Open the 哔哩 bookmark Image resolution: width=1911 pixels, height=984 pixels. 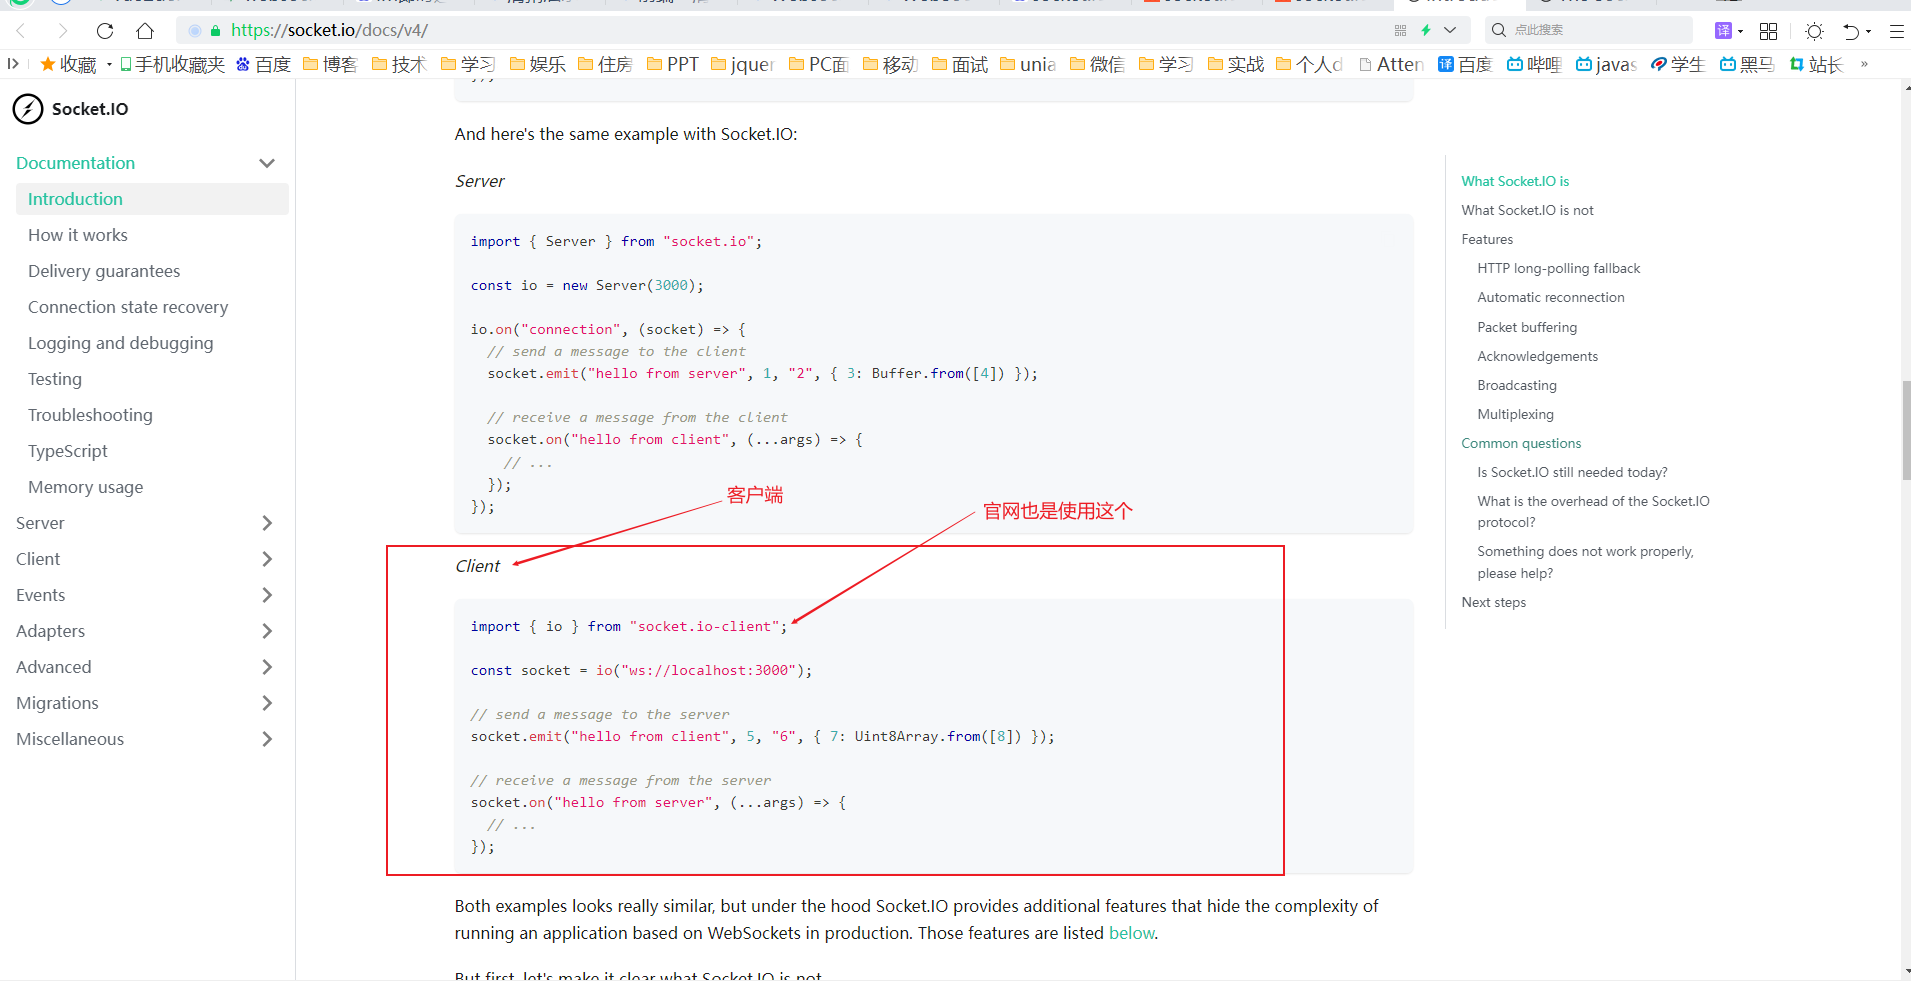pyautogui.click(x=1534, y=64)
